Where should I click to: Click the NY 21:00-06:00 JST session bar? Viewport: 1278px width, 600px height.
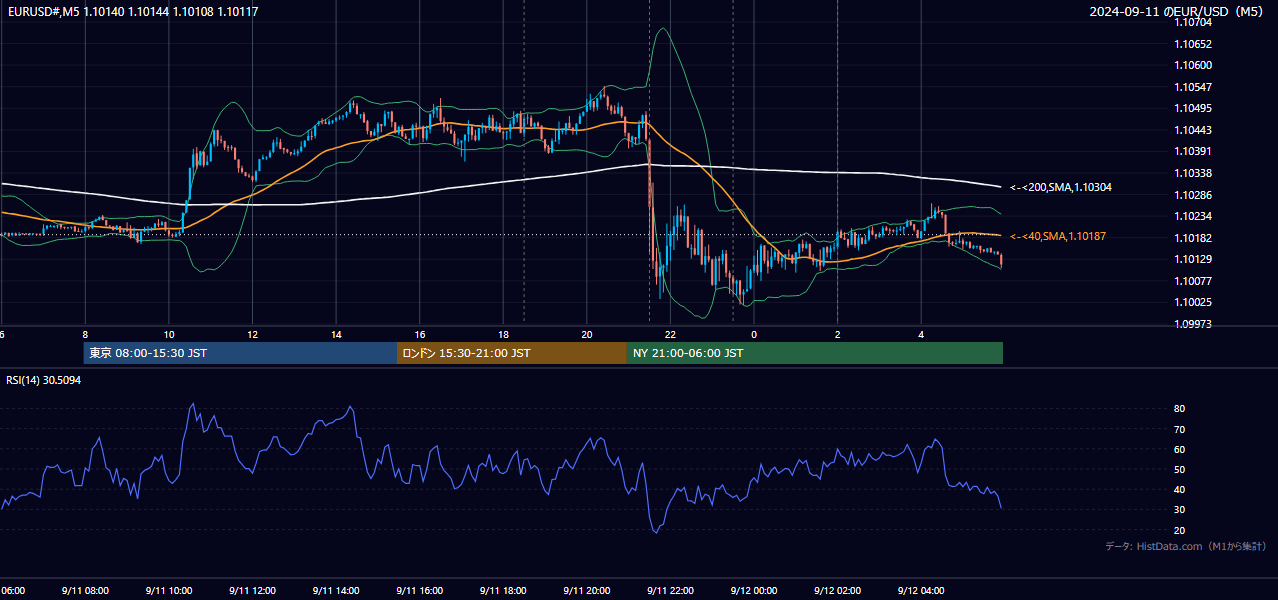point(815,353)
